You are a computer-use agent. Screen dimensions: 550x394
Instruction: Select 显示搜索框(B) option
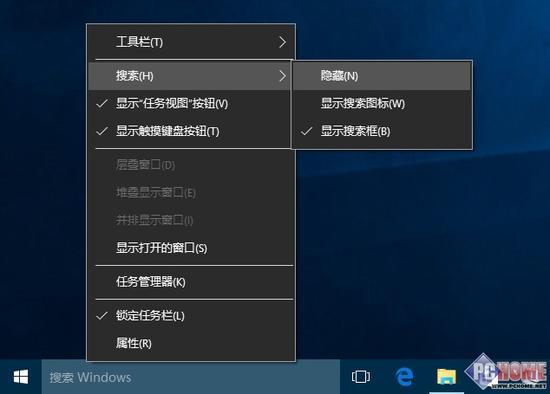382,131
